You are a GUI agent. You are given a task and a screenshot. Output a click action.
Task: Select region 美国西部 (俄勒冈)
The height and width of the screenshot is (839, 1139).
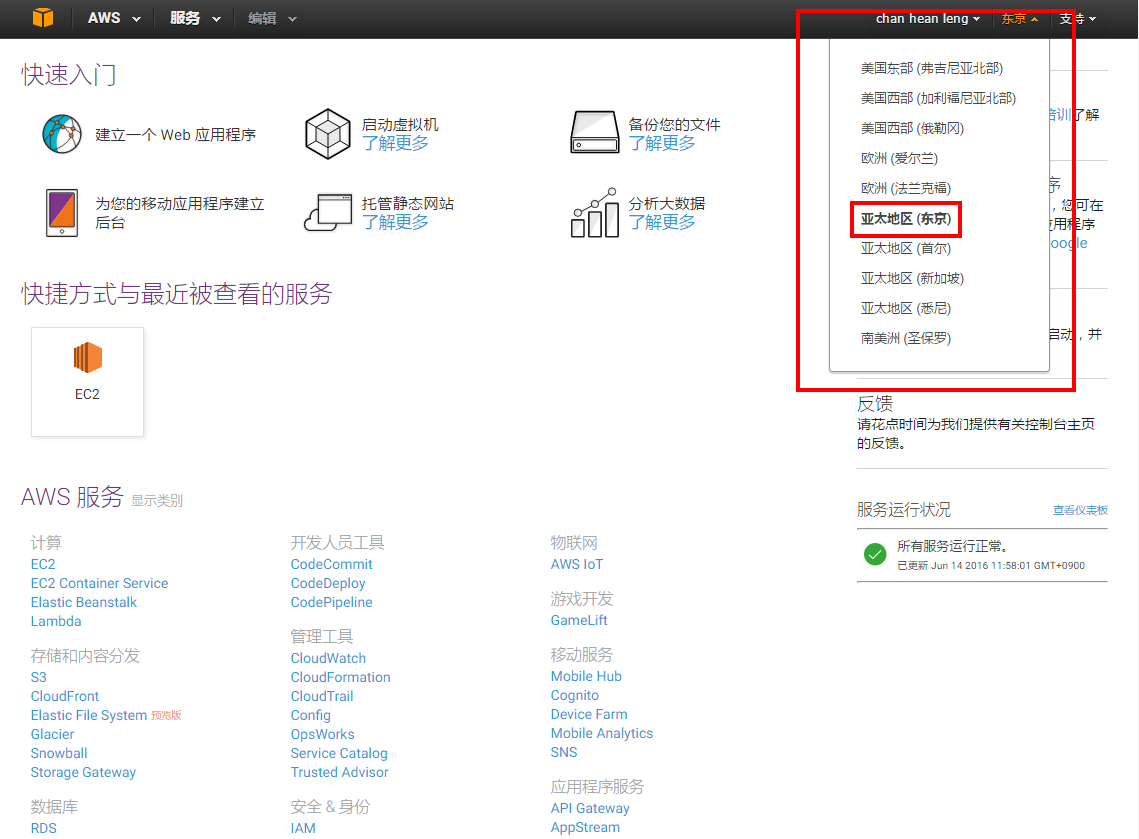(x=912, y=128)
